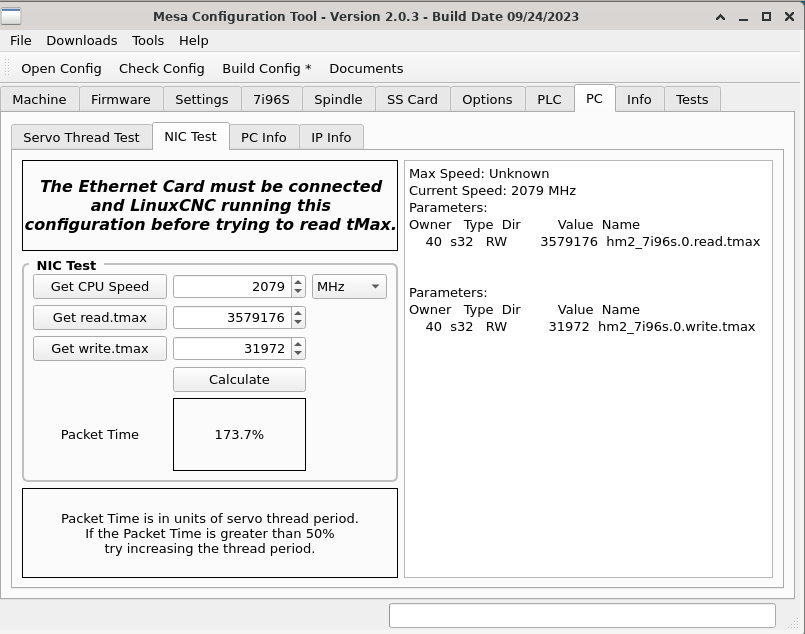Switch to the Machine tab
The height and width of the screenshot is (634, 805).
click(40, 99)
